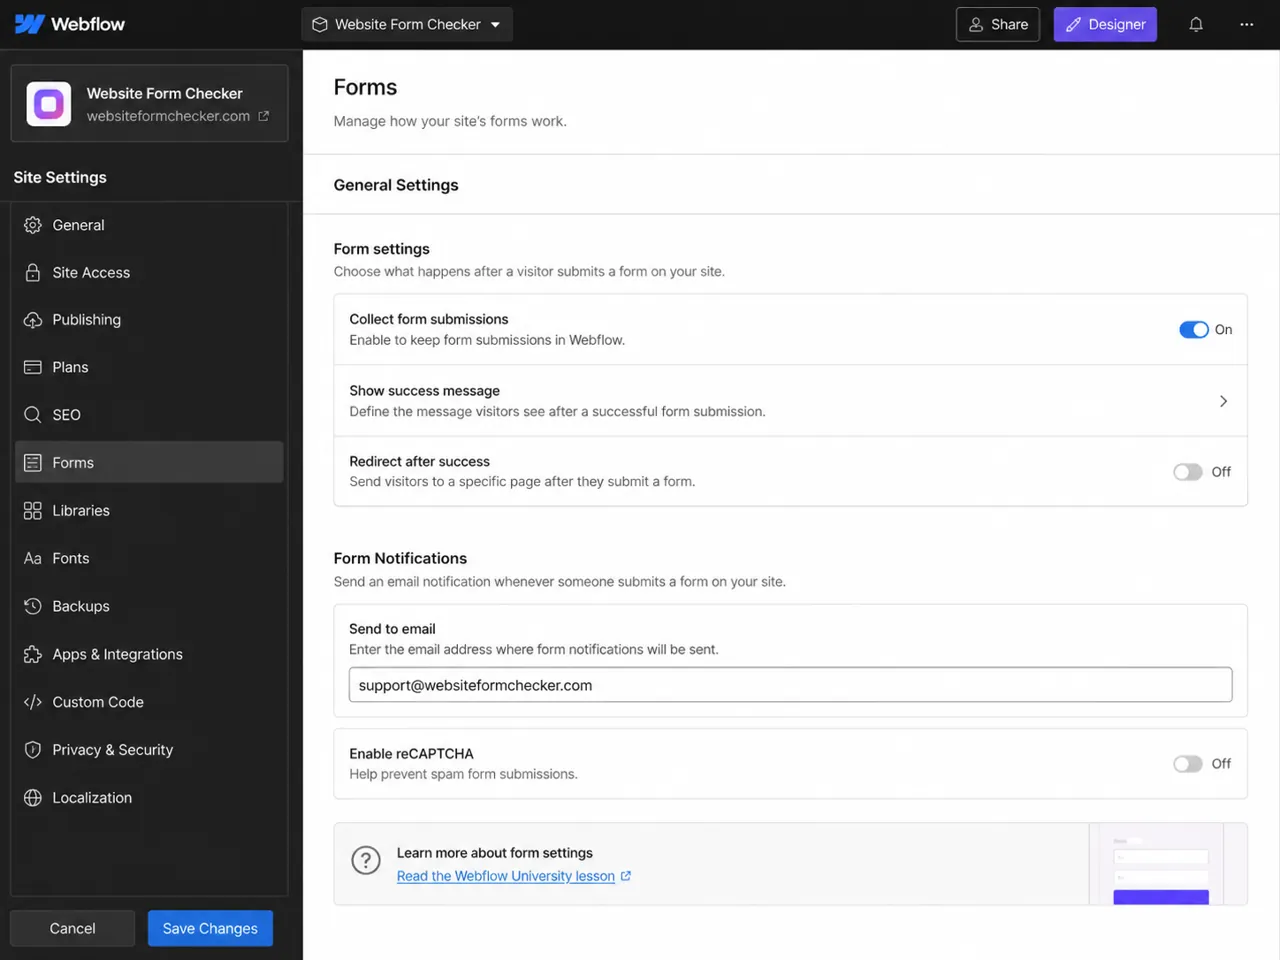This screenshot has width=1280, height=960.
Task: Open websiteformchecker.com site link
Action: (168, 116)
